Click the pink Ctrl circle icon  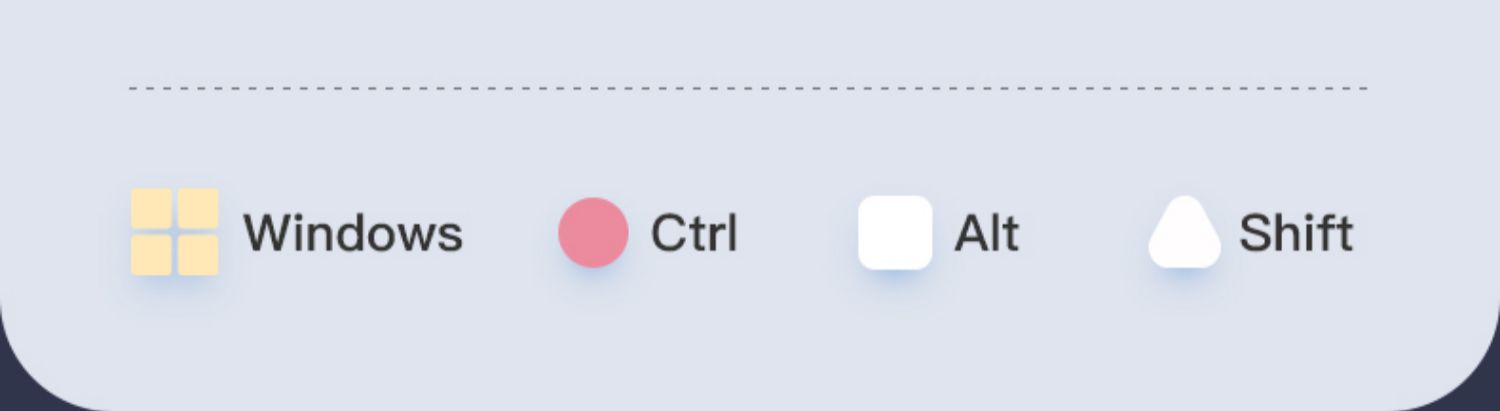593,233
